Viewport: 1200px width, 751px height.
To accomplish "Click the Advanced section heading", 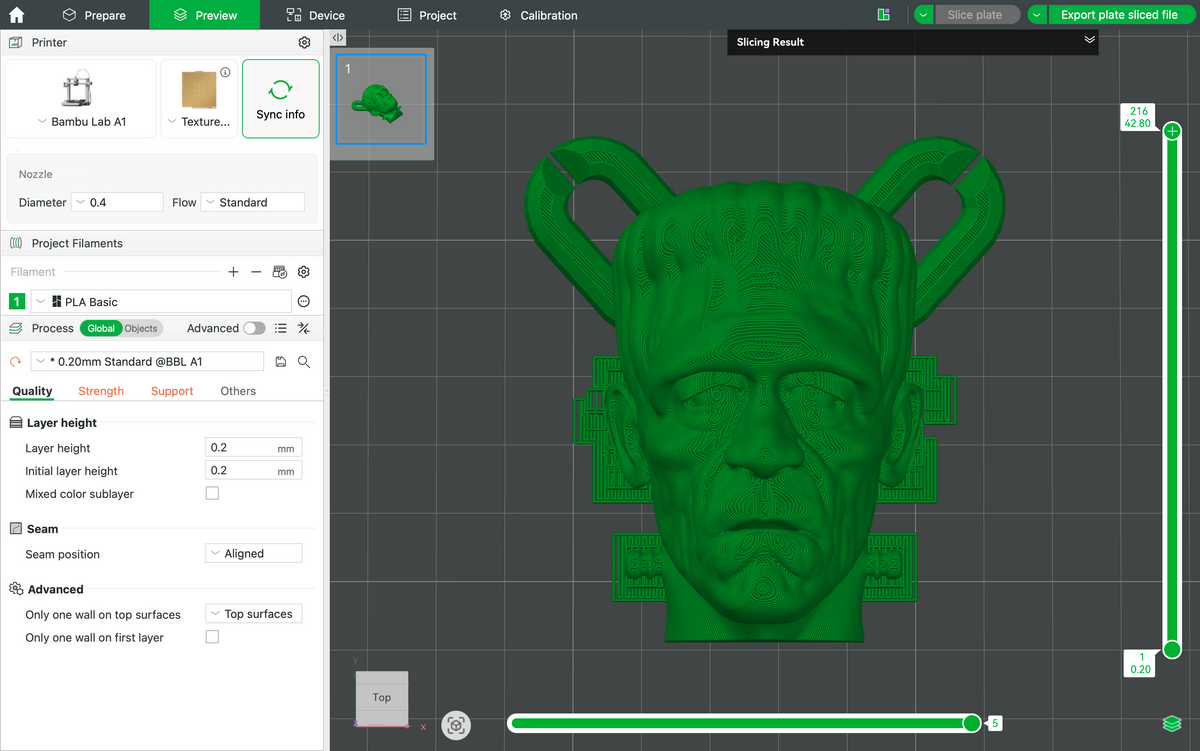I will pos(56,590).
